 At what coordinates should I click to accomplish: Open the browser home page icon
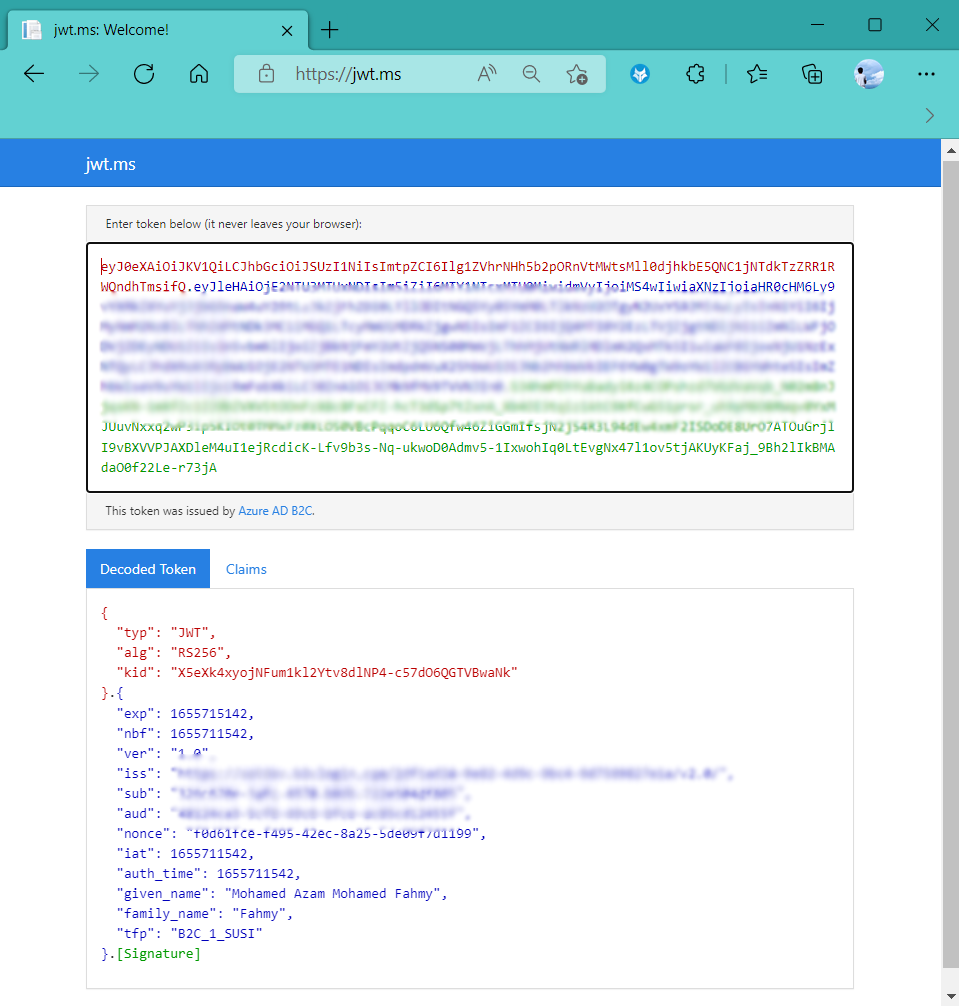pyautogui.click(x=199, y=74)
